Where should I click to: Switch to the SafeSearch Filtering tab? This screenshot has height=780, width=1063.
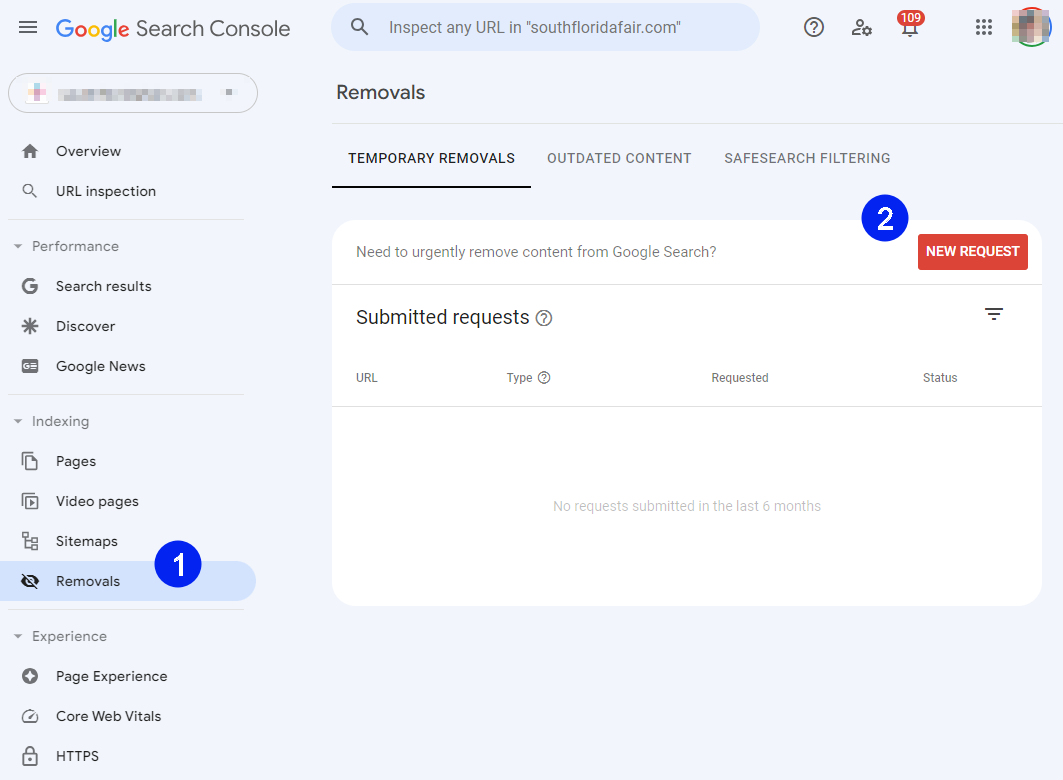coord(807,158)
